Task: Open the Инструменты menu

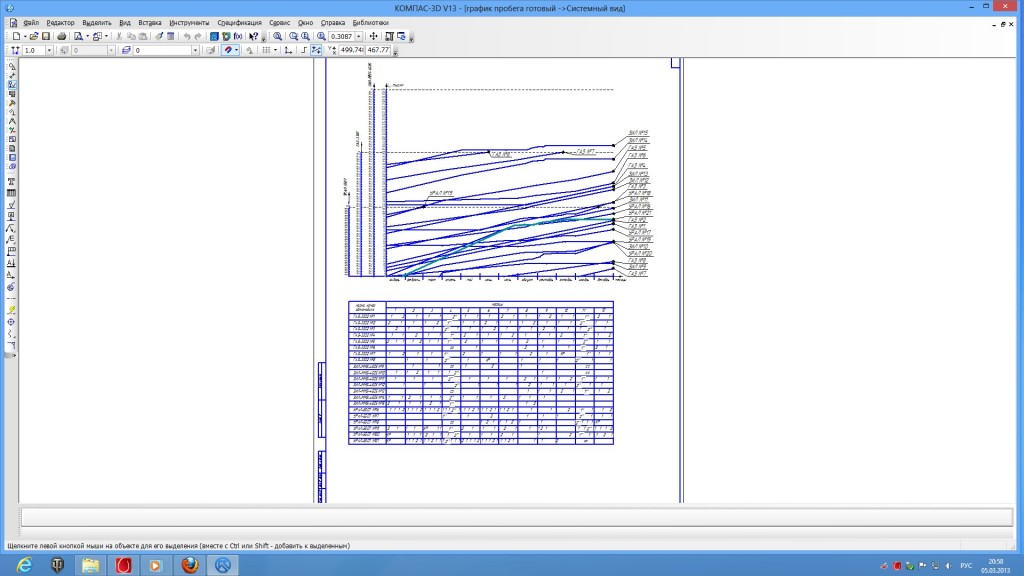Action: pyautogui.click(x=189, y=23)
